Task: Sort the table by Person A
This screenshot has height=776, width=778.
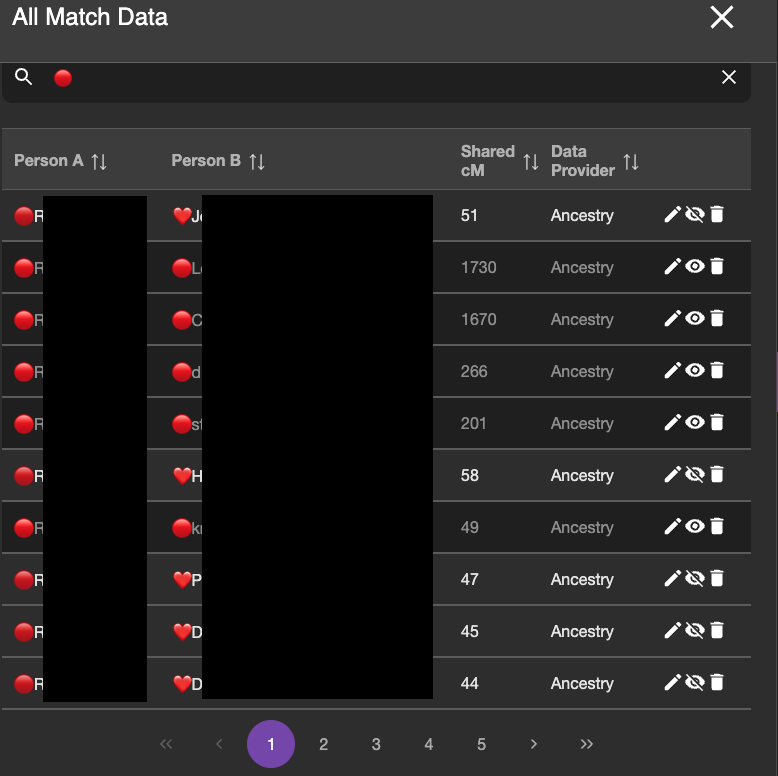Action: click(x=99, y=161)
